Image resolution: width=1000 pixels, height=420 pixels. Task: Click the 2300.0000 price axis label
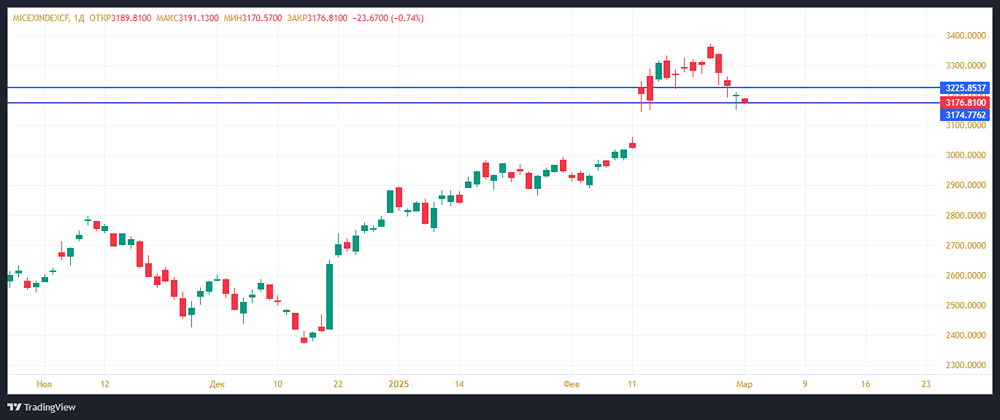coord(965,365)
